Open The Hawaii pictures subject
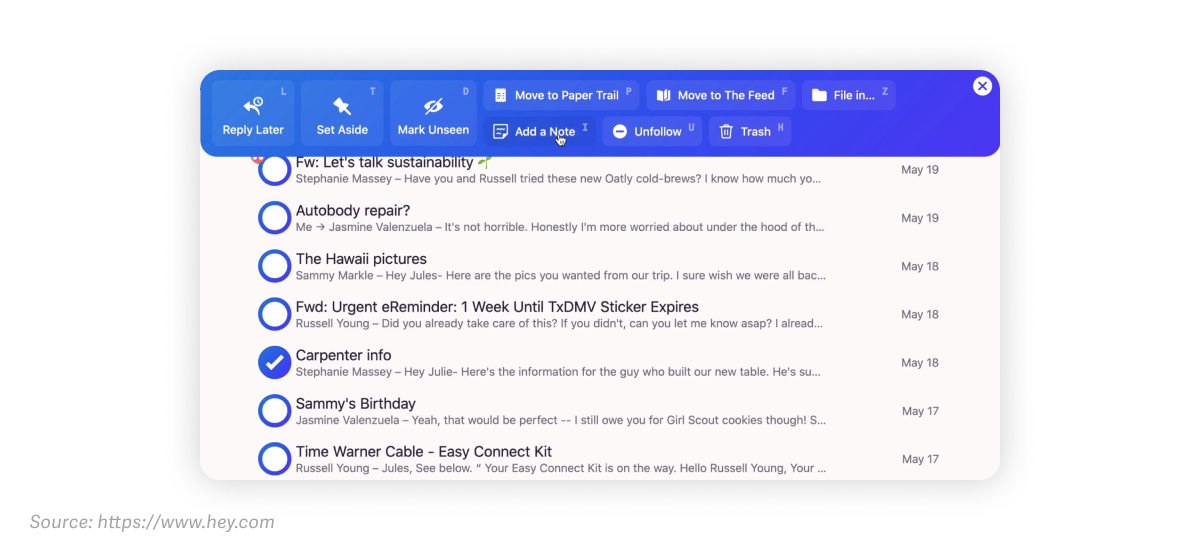Viewport: 1200px width, 560px height. tap(361, 258)
